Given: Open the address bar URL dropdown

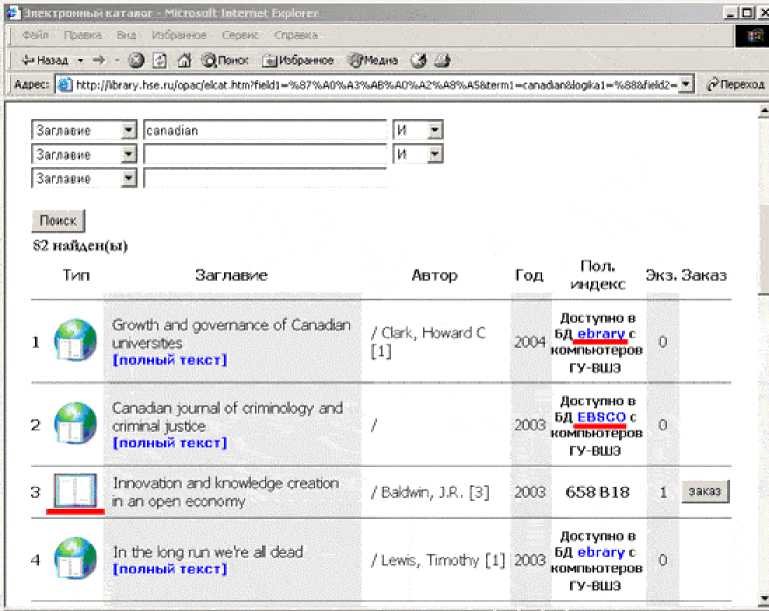Looking at the screenshot, I should 686,85.
